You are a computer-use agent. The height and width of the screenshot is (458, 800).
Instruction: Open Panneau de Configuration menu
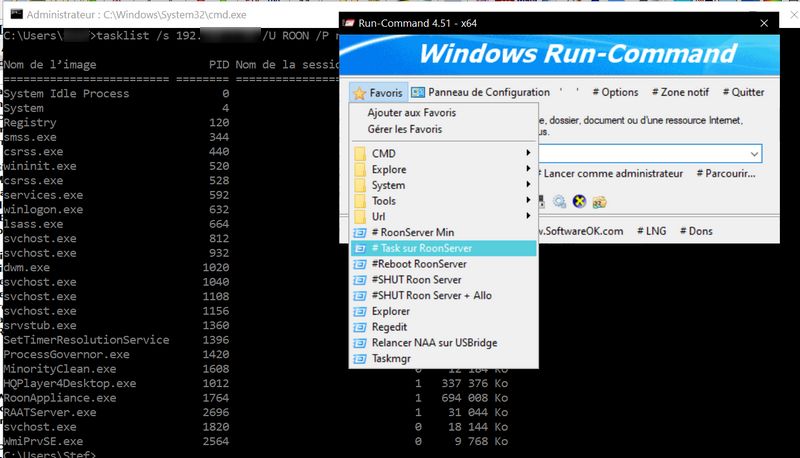481,92
